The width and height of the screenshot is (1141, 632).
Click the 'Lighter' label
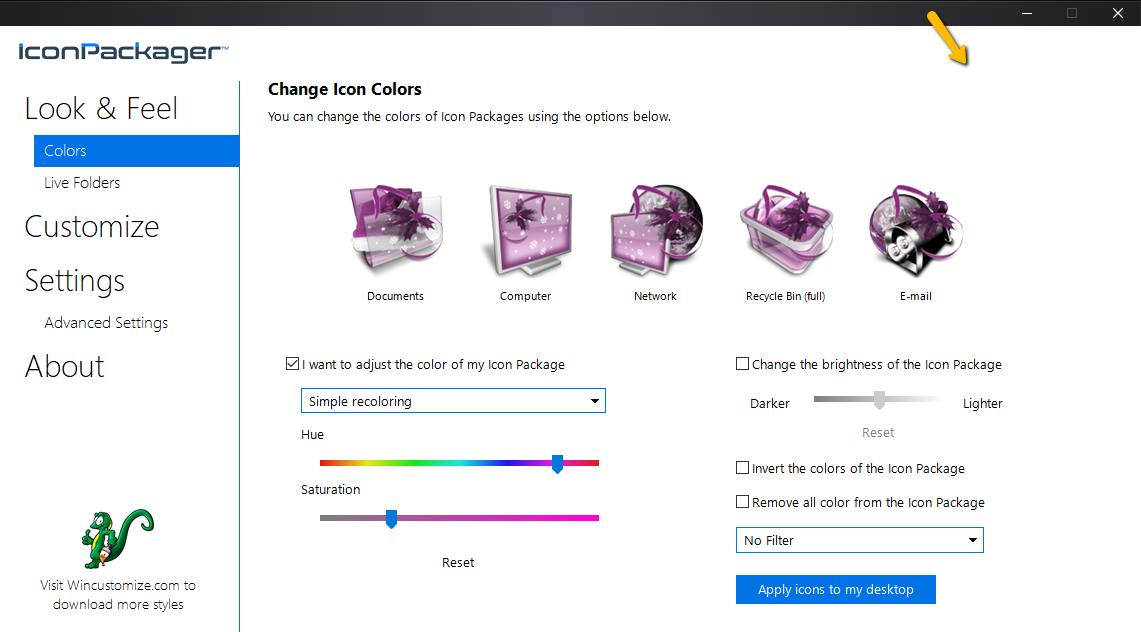point(982,403)
